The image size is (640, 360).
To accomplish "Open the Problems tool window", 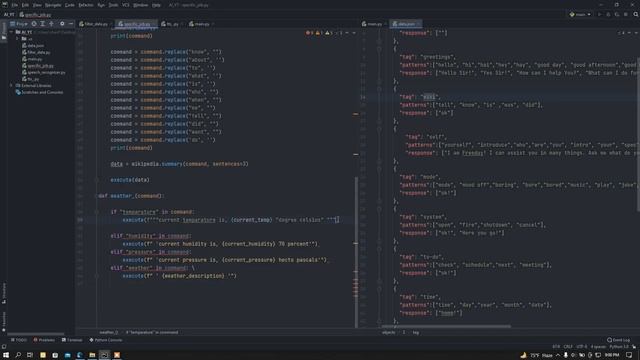I will coord(44,340).
